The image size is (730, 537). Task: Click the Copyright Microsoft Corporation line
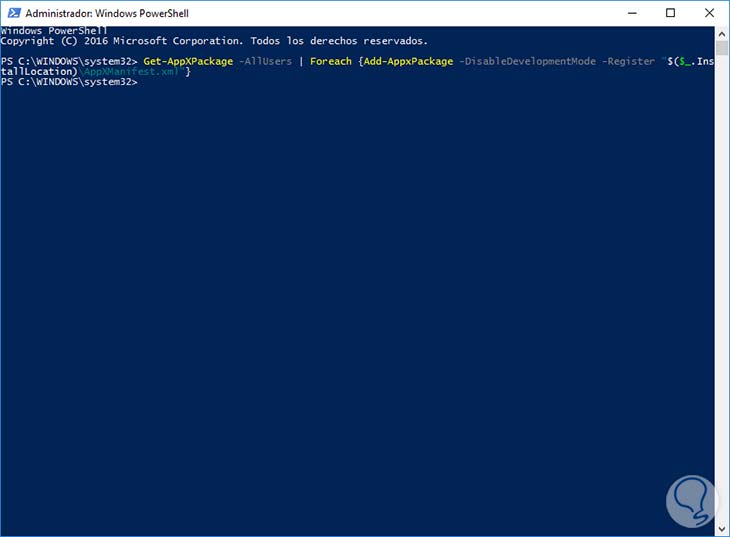[x=213, y=41]
